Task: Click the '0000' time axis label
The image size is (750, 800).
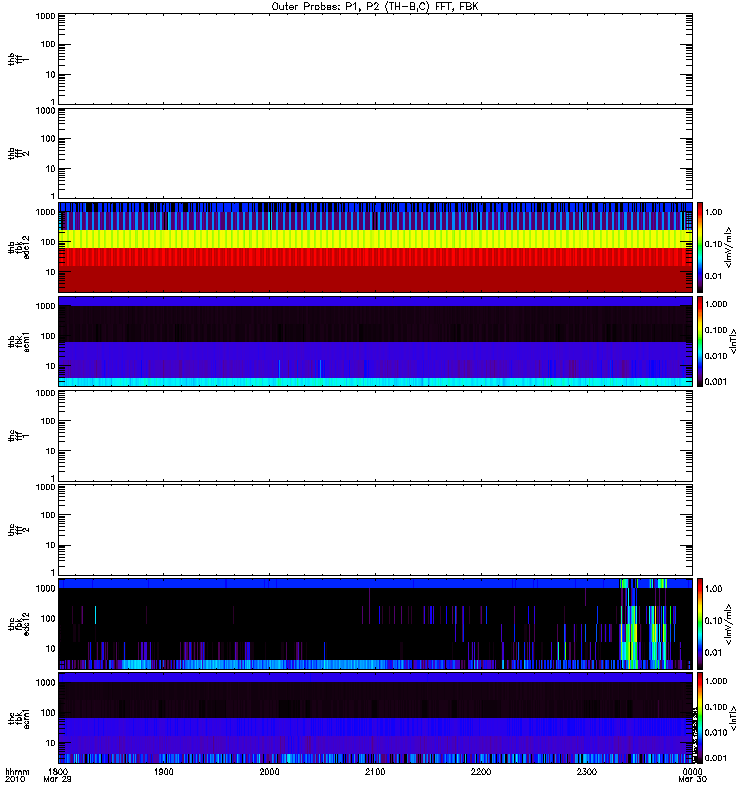Action: tap(692, 771)
